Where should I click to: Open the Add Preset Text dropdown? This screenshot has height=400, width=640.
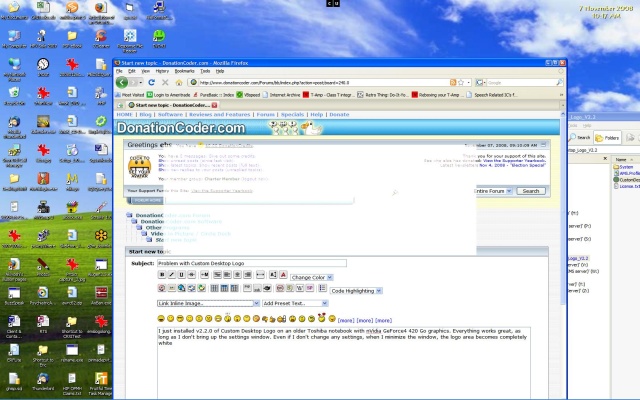tap(297, 303)
